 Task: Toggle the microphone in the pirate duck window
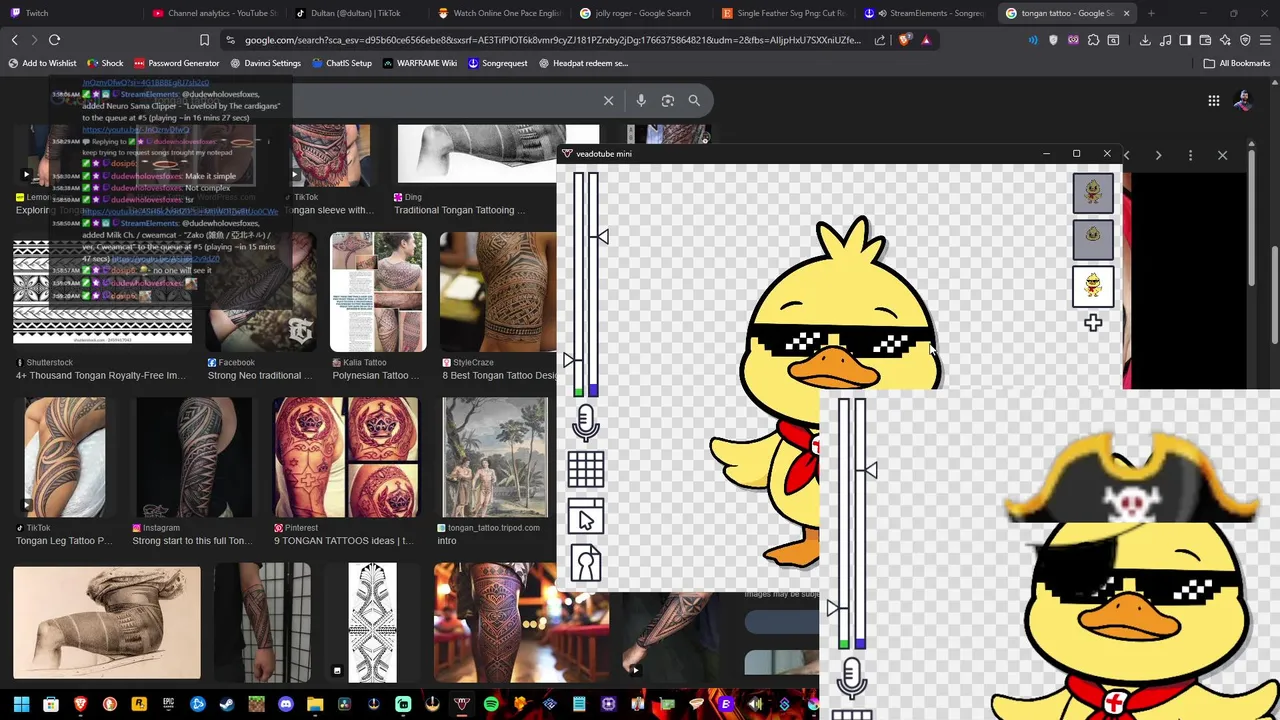[852, 678]
